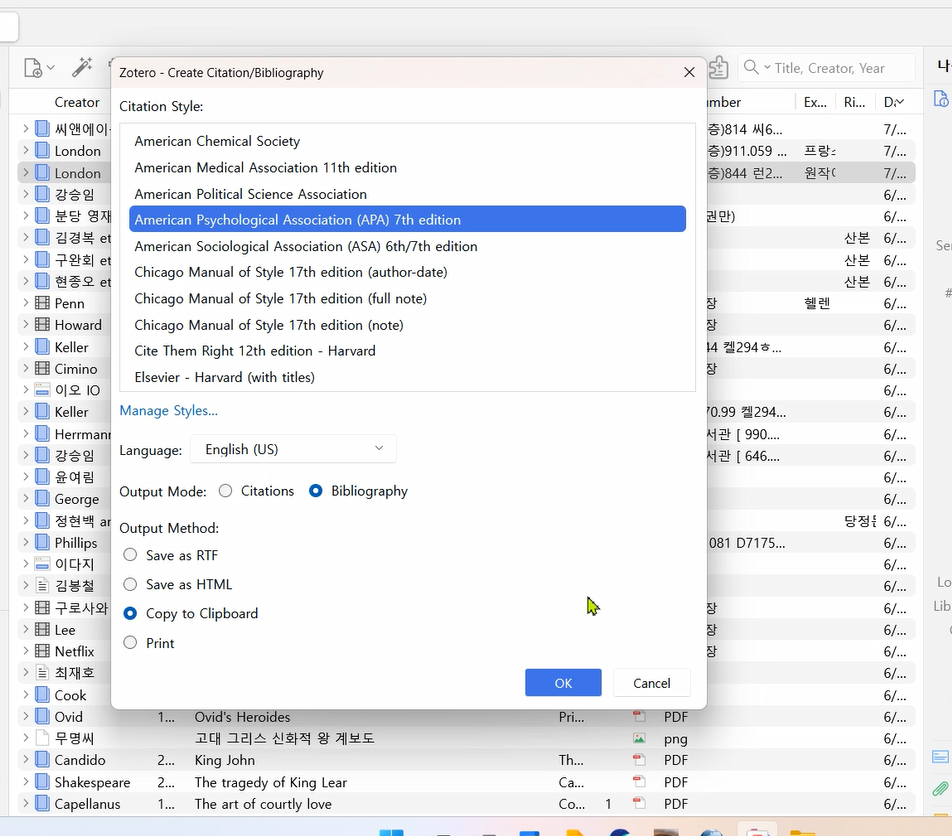Click the book icon in the Cook row

(42, 695)
